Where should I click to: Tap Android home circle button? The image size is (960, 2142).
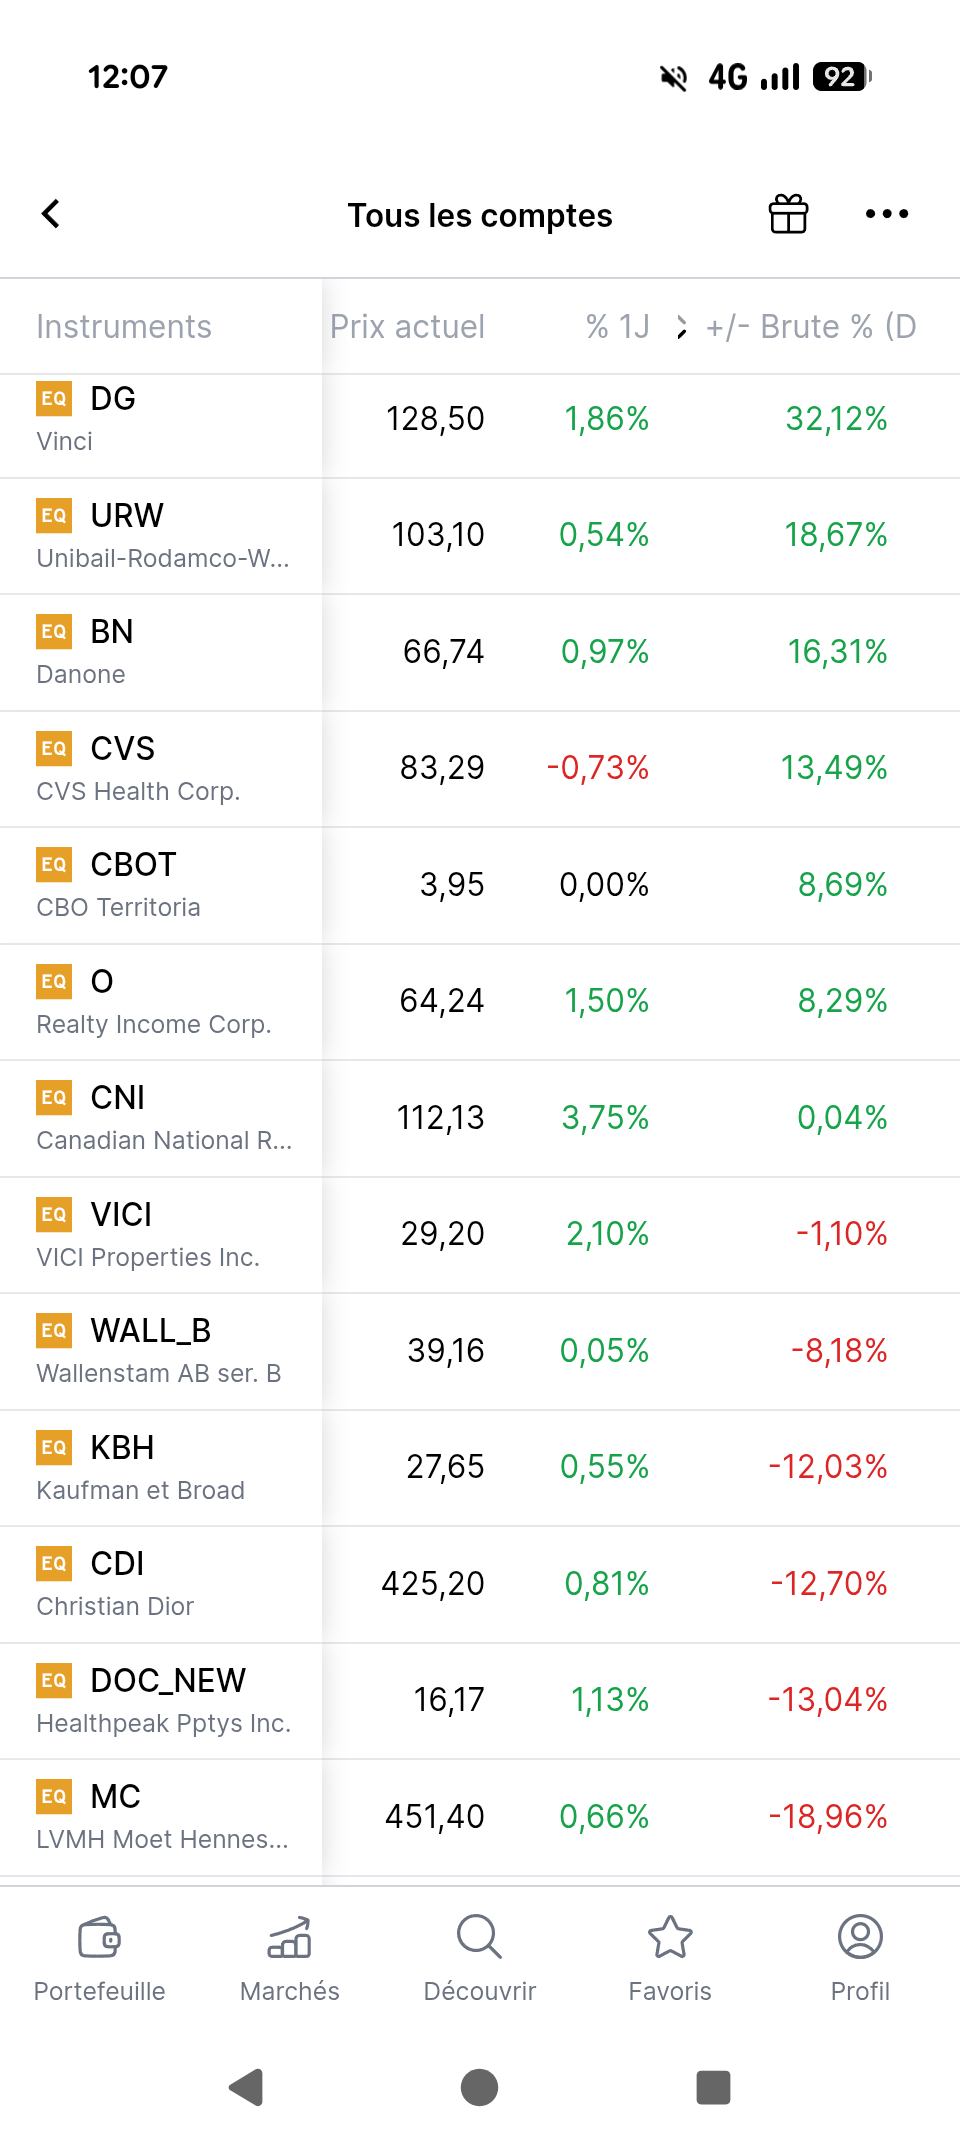(480, 2087)
